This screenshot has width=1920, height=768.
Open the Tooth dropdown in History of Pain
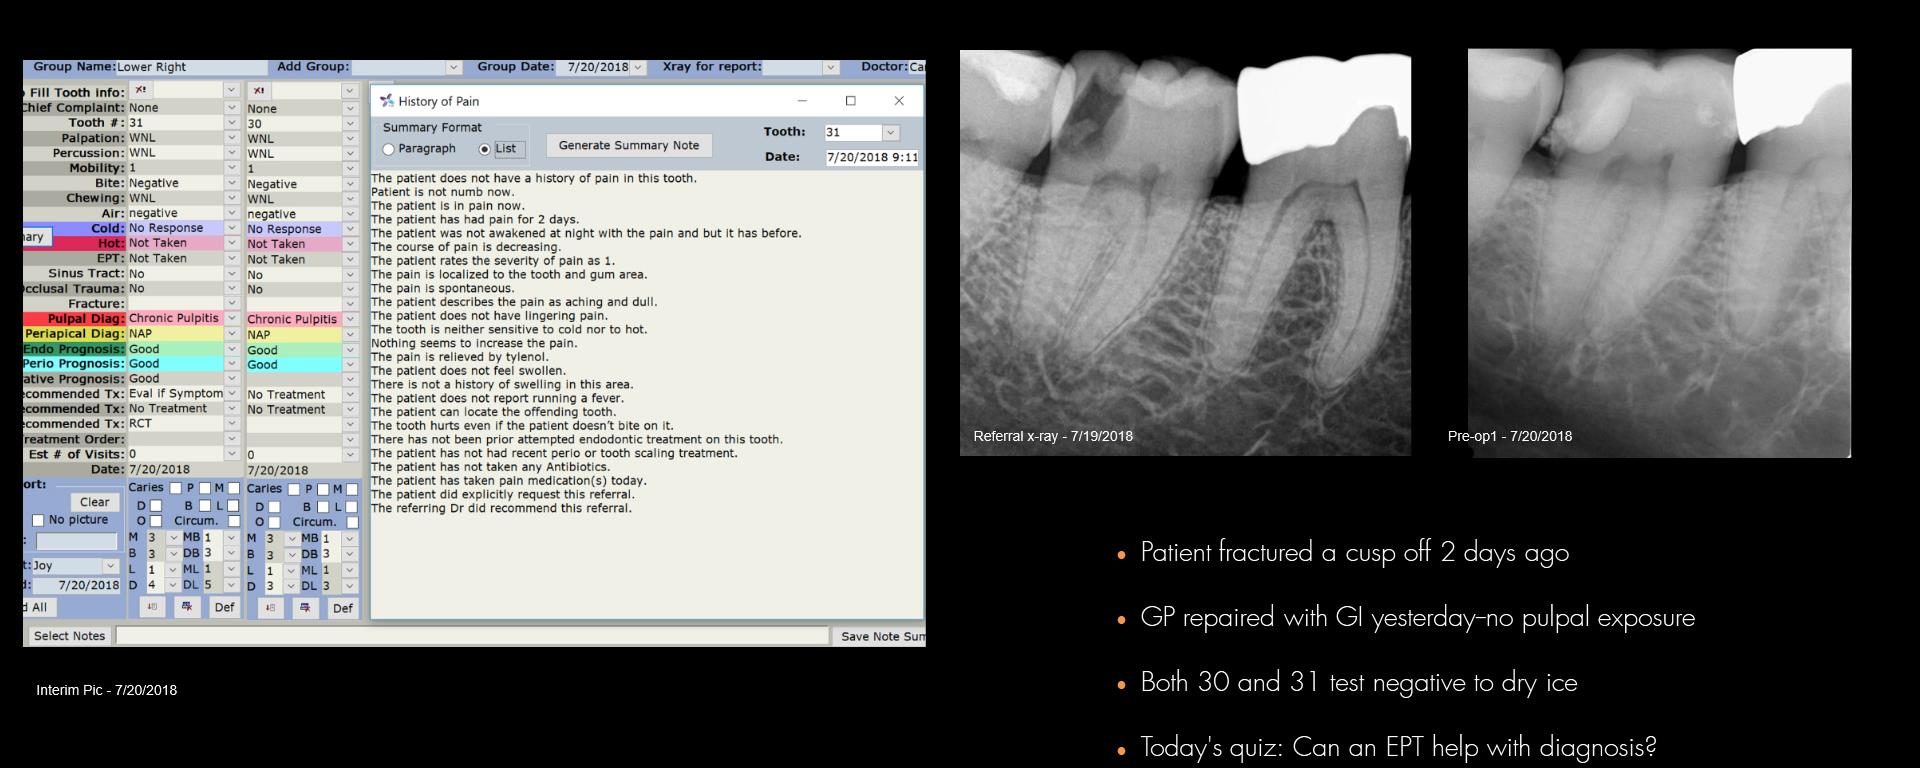pos(890,132)
